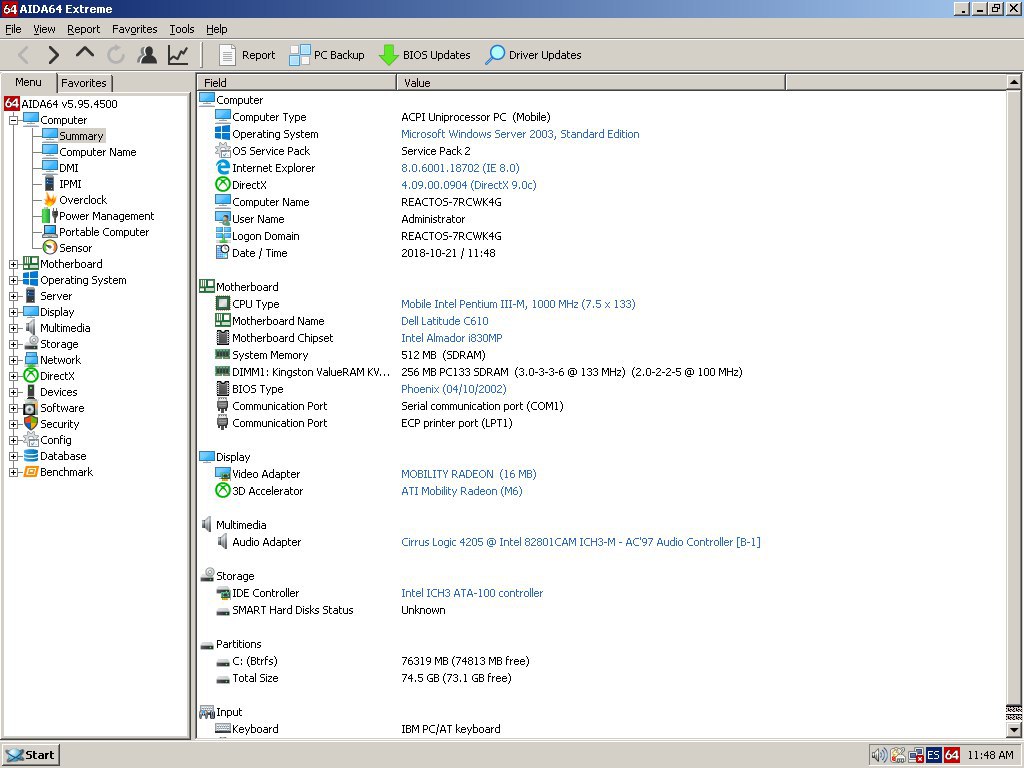Select Sensor in the Computer tree
Viewport: 1024px width, 768px height.
click(75, 248)
